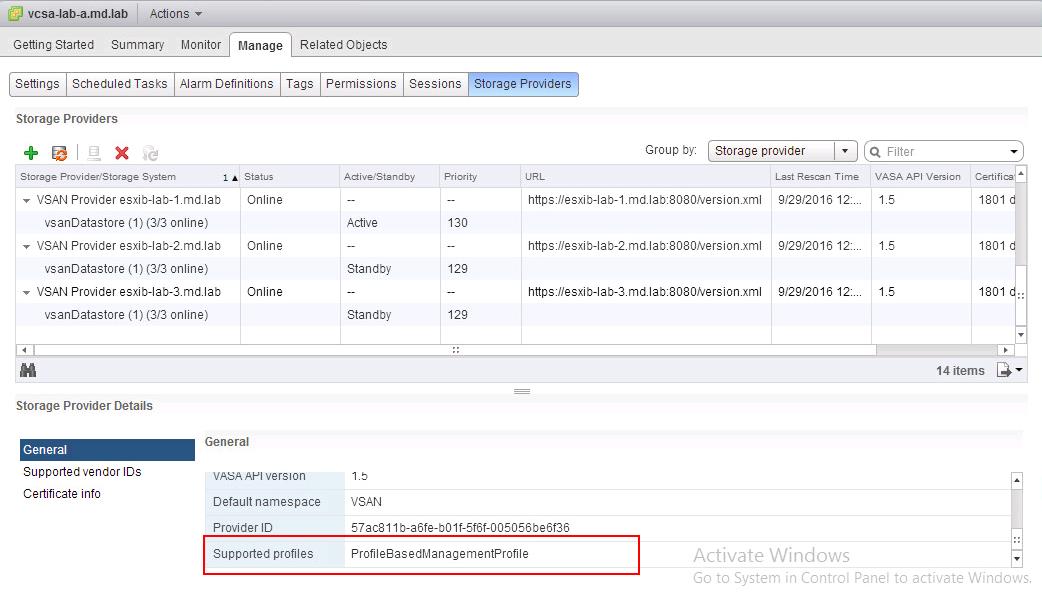Open the Group by Storage provider dropdown

846,151
